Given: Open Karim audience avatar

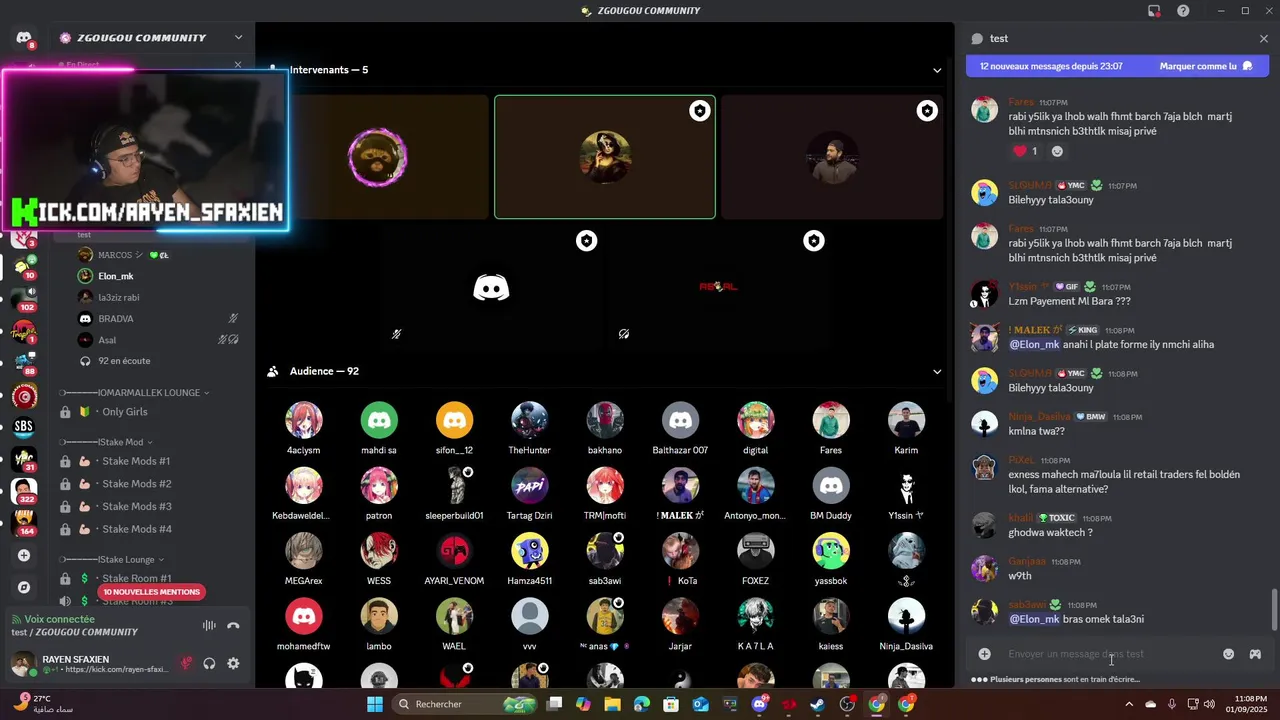Looking at the screenshot, I should tap(906, 421).
